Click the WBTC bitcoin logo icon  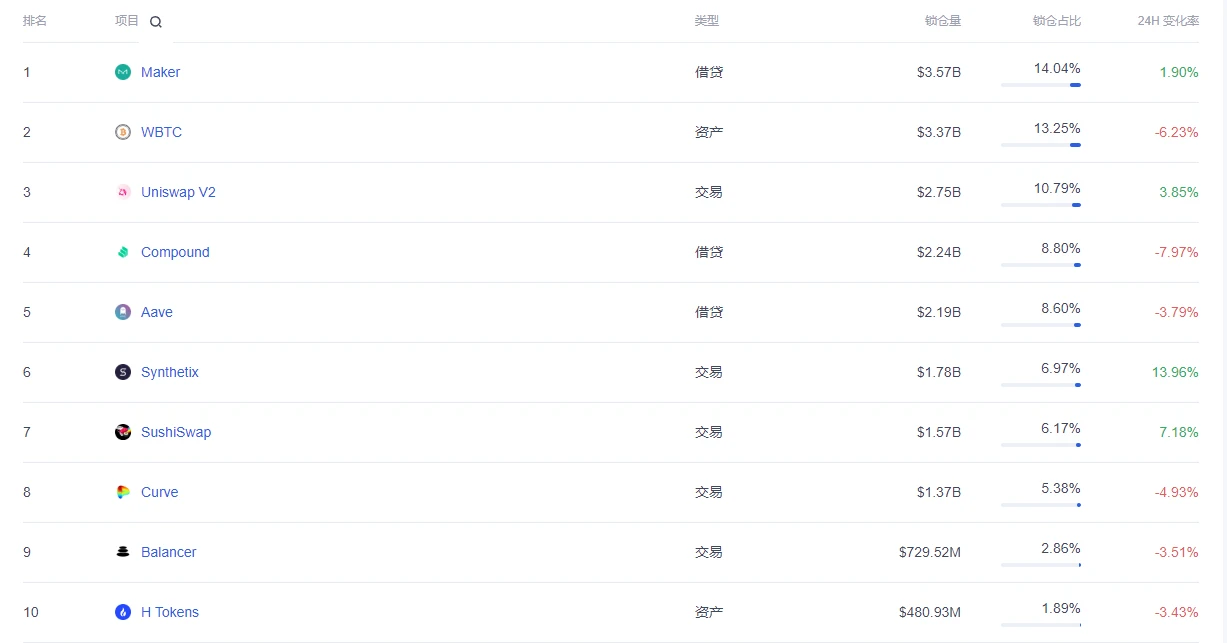(x=123, y=132)
